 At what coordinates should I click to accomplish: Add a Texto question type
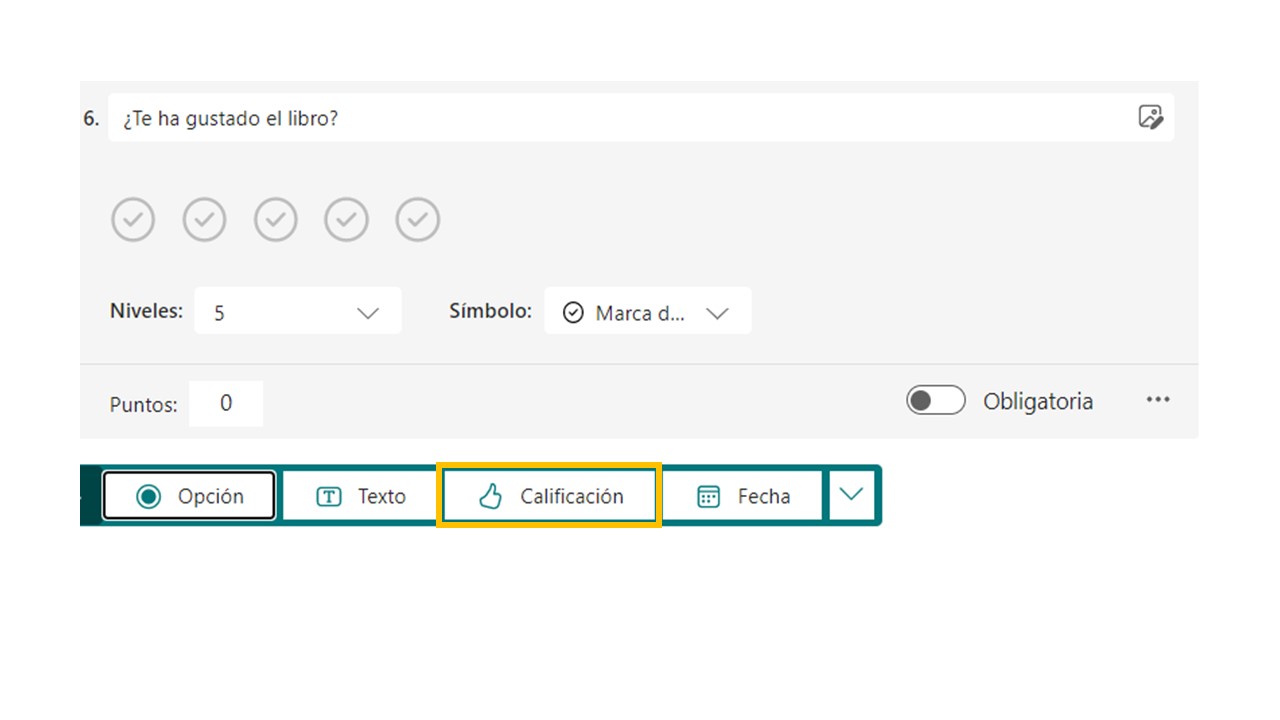pyautogui.click(x=360, y=496)
